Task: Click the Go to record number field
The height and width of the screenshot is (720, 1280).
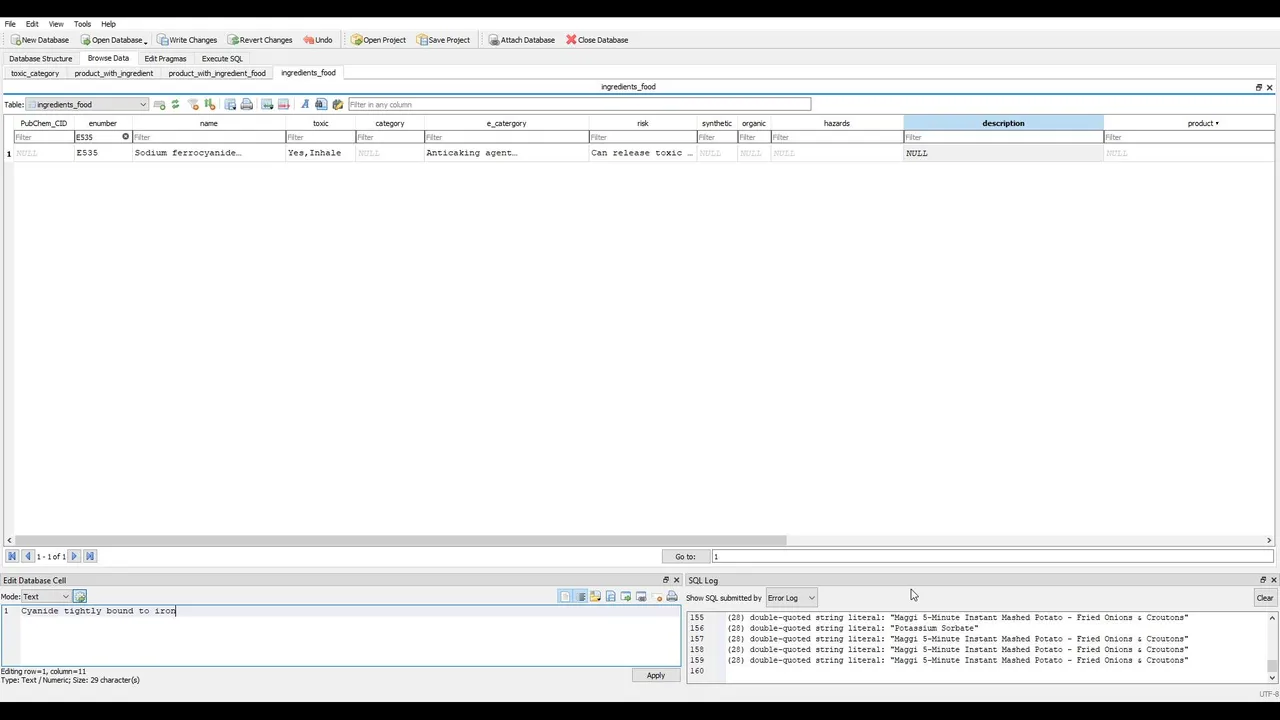Action: coord(992,556)
